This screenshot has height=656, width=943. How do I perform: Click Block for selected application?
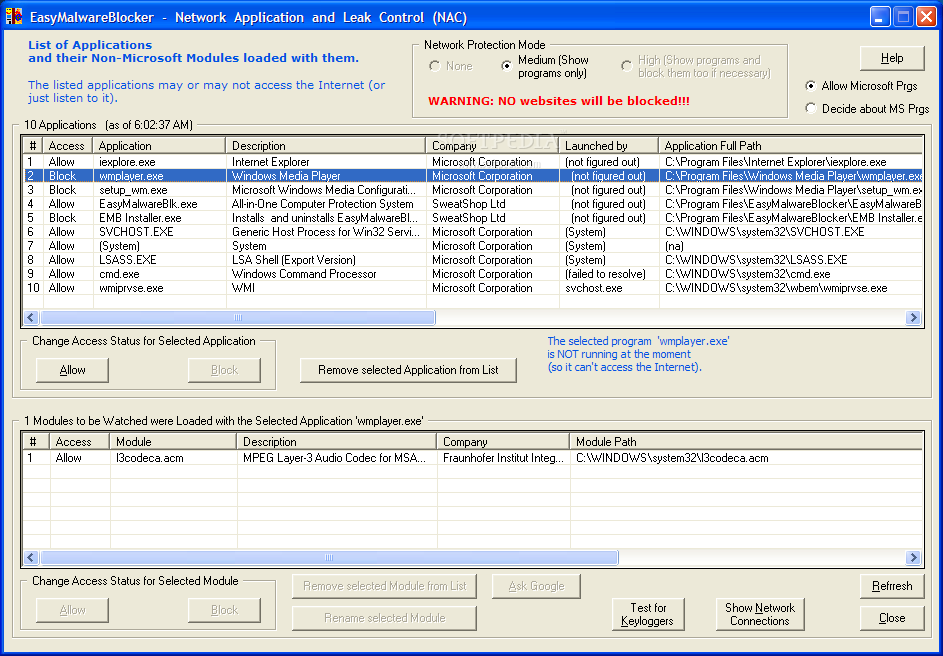[x=224, y=370]
